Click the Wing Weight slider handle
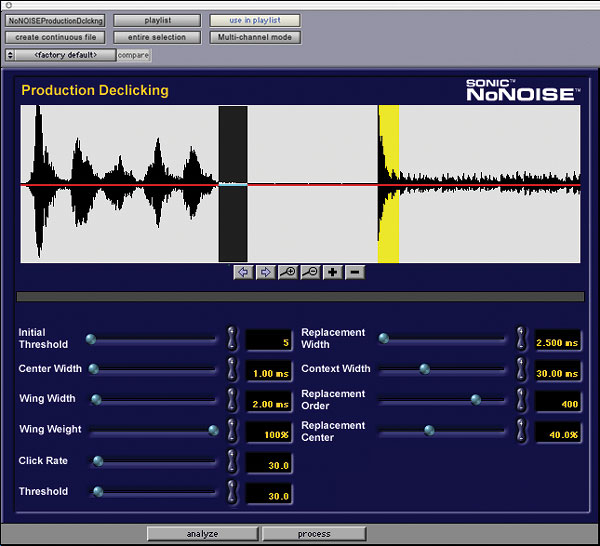Screen dimensions: 600x546 tap(214, 430)
